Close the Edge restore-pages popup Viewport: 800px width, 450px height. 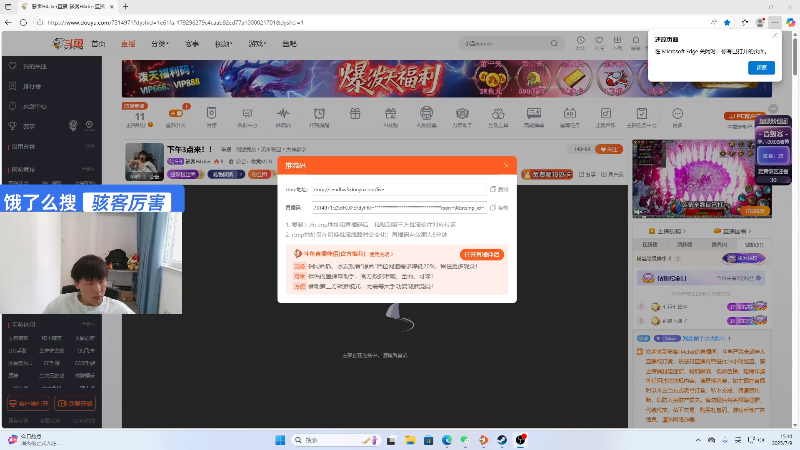coord(775,36)
